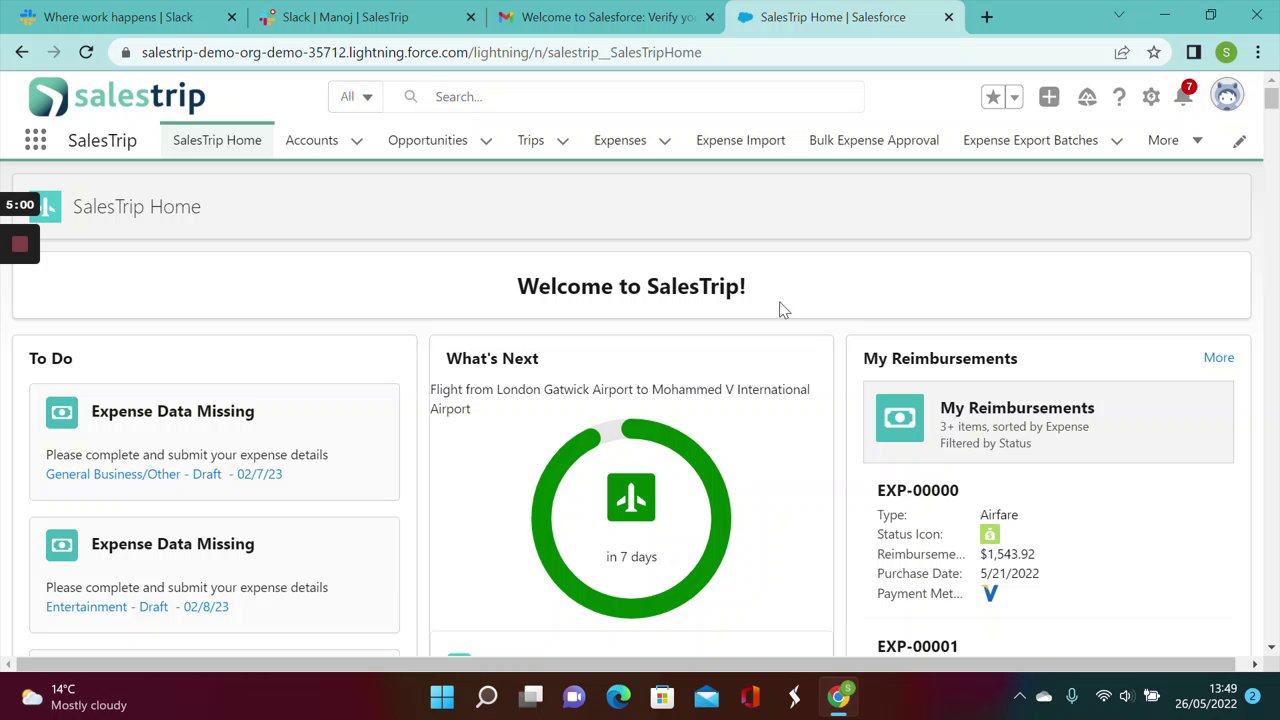
Task: Open Chrome tab search chevron
Action: click(x=1119, y=15)
